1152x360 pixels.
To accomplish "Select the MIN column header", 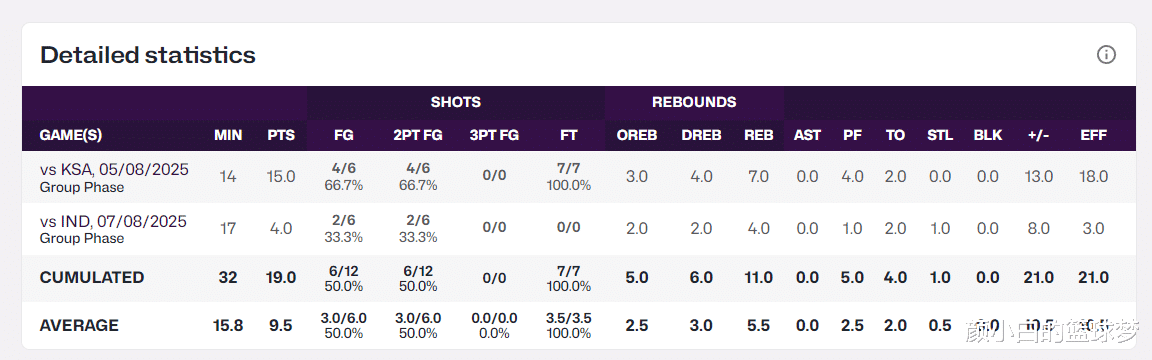I will pyautogui.click(x=228, y=135).
